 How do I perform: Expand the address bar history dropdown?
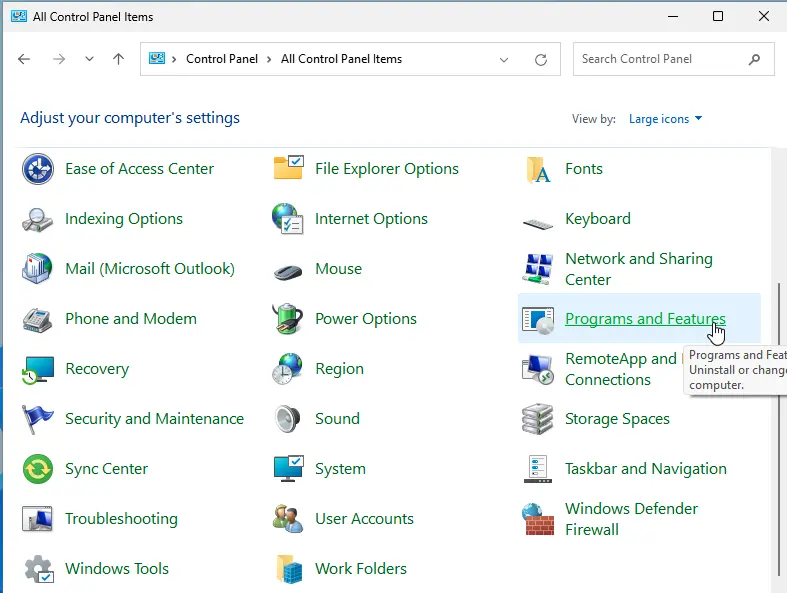tap(504, 59)
